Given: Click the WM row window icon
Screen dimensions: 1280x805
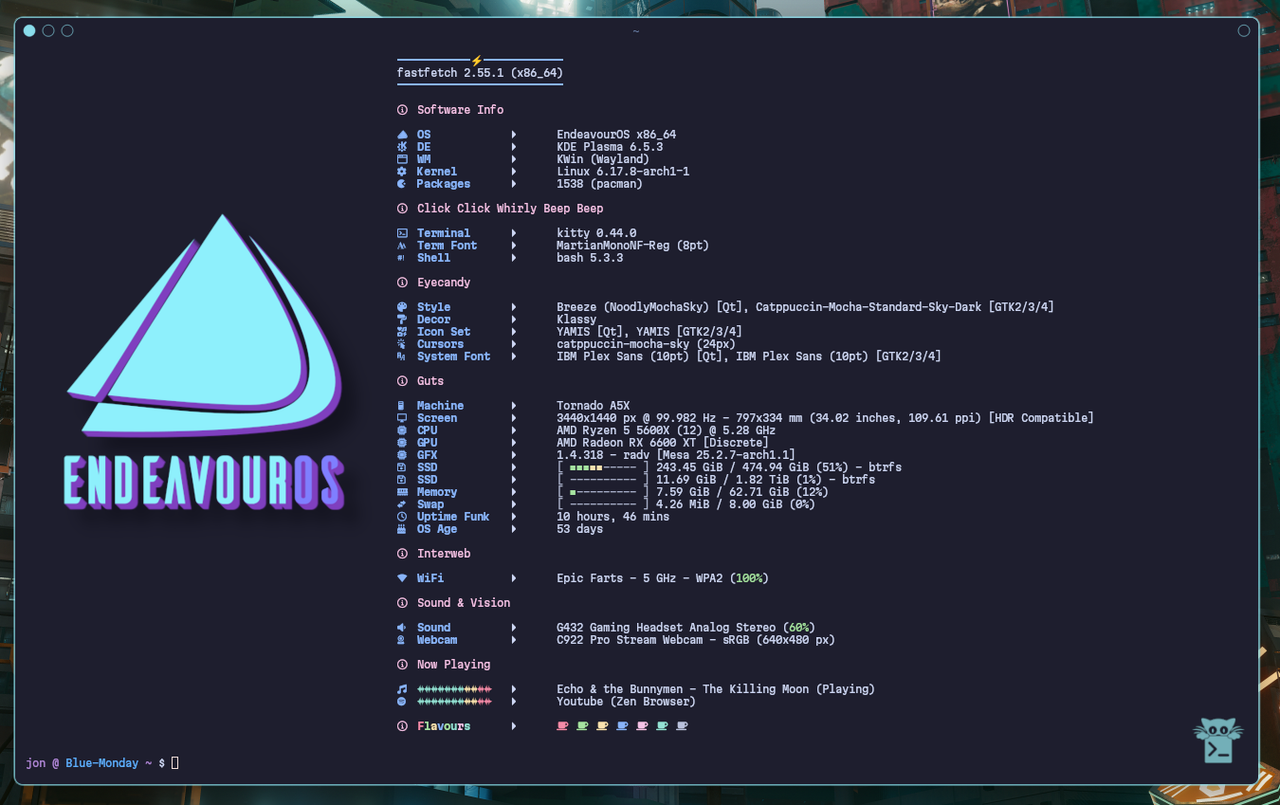Looking at the screenshot, I should tap(402, 159).
